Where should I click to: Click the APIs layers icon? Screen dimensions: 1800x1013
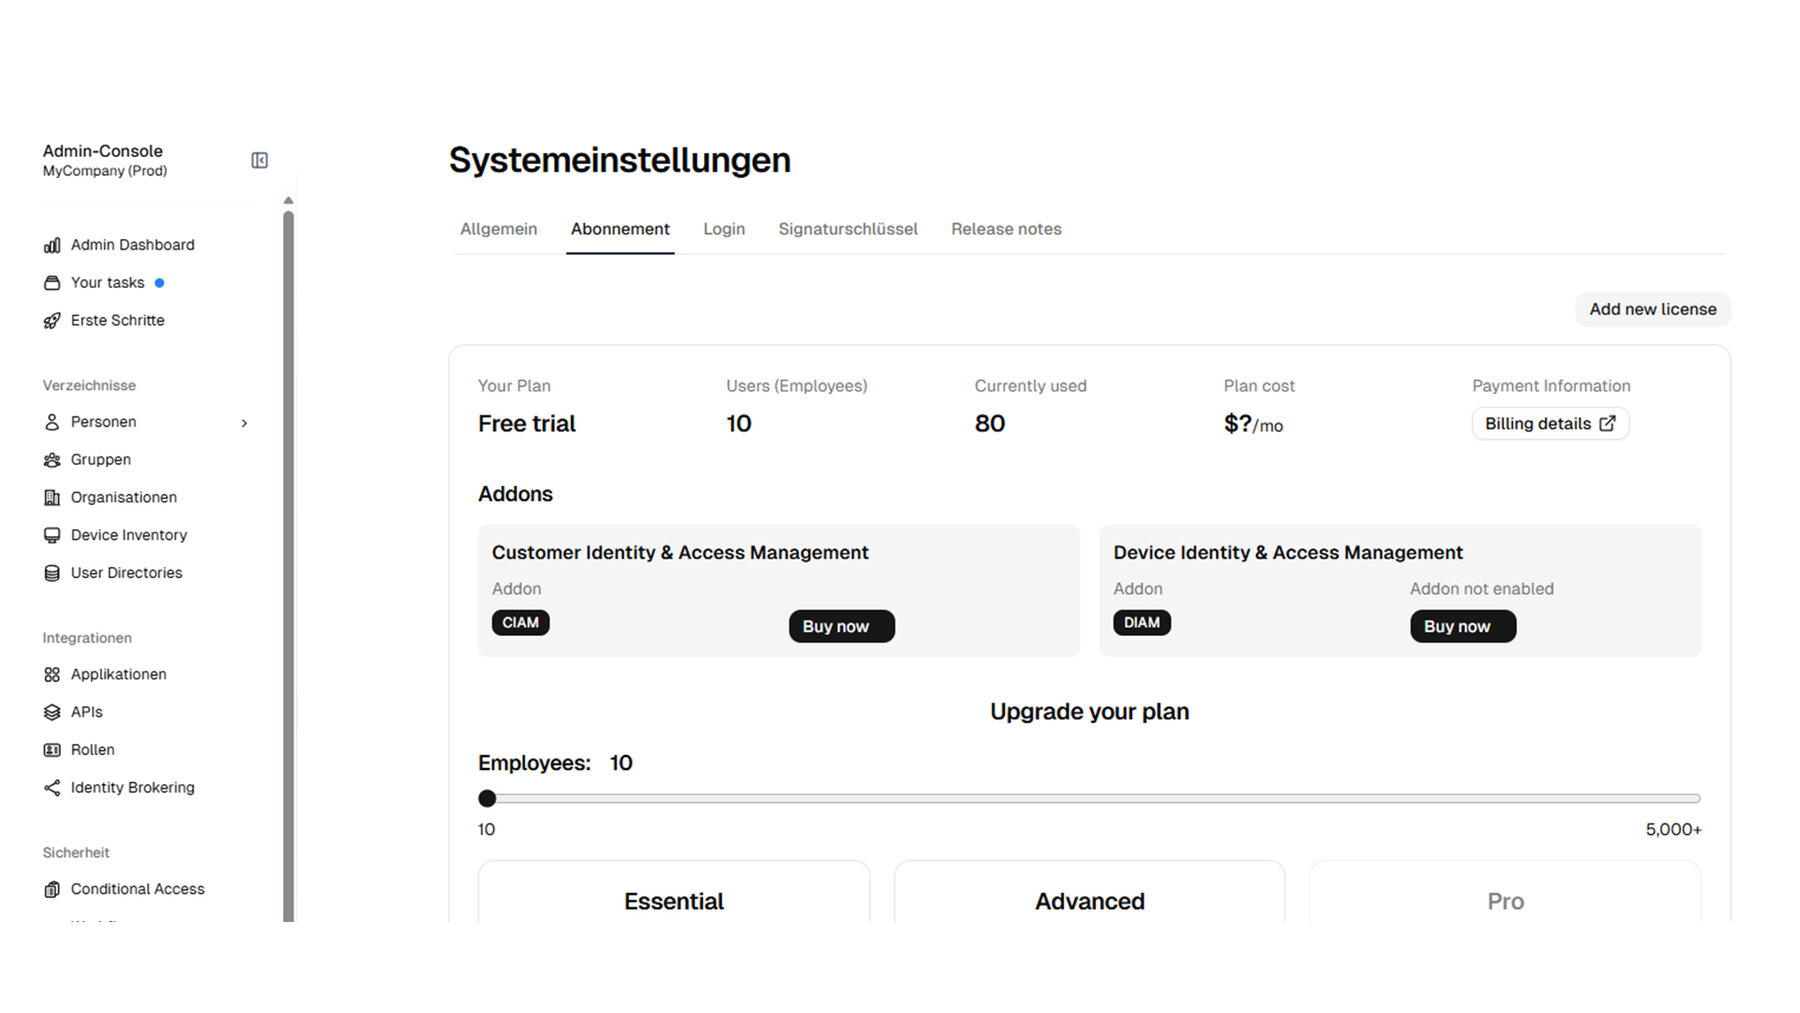click(52, 713)
